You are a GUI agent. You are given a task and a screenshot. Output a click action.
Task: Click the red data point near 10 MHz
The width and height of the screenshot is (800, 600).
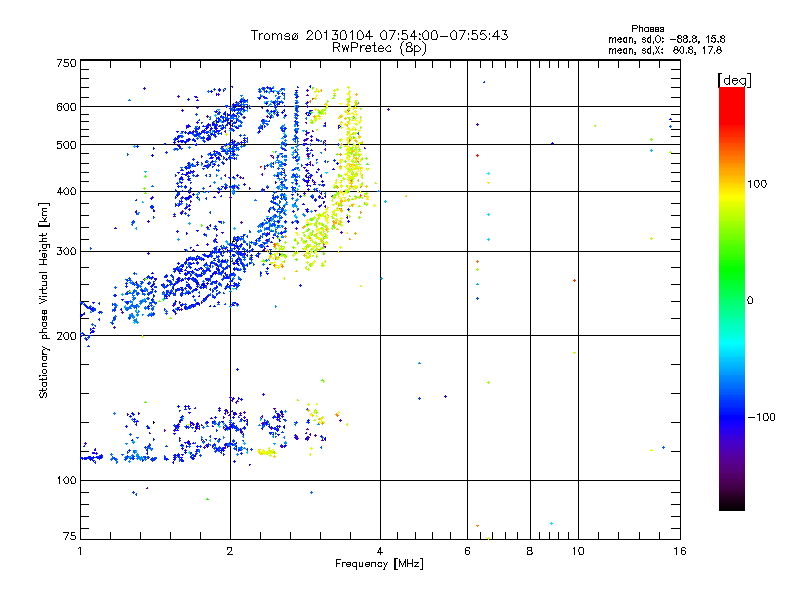click(574, 281)
